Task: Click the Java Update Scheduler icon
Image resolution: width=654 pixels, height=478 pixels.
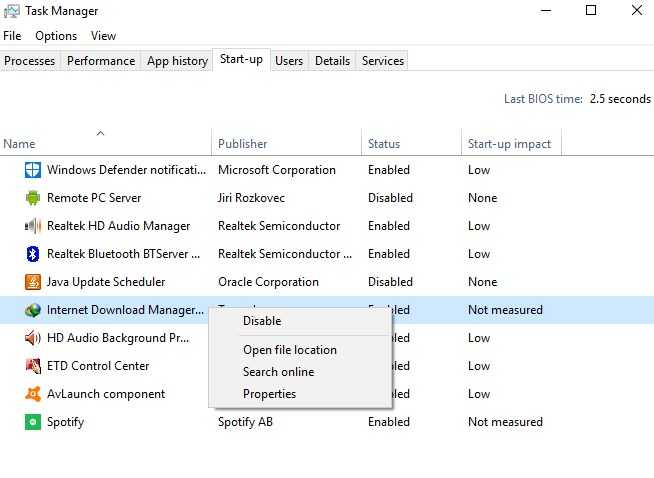Action: pos(32,282)
